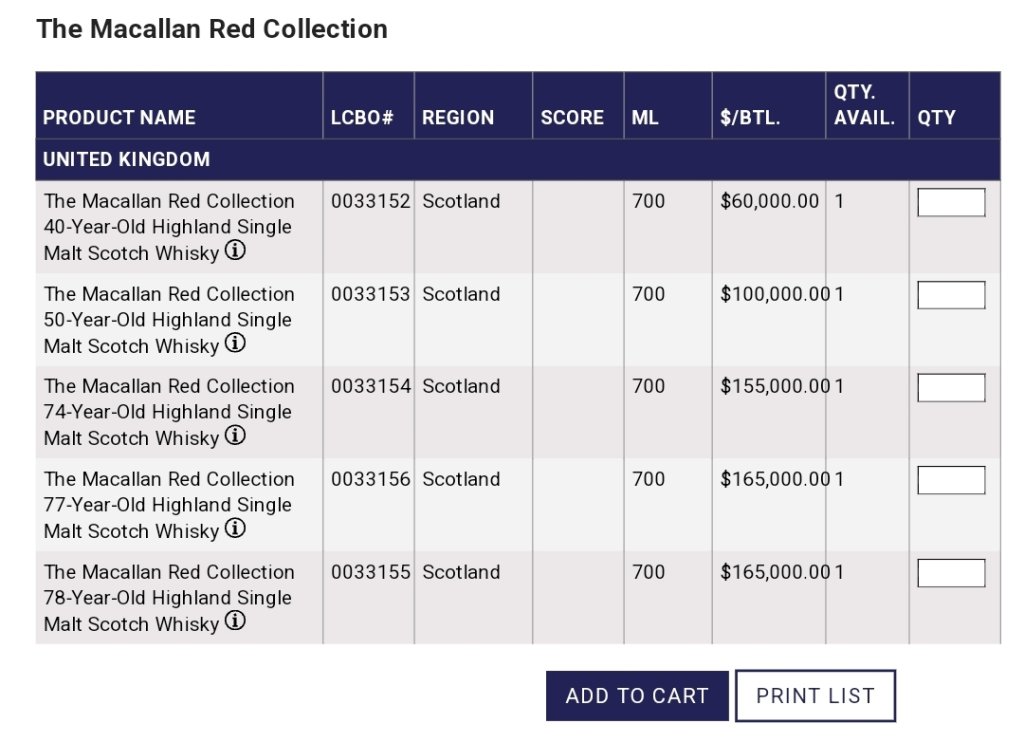Select quantity input for 74-Year-Old whisky
This screenshot has height=742, width=1024.
[951, 388]
